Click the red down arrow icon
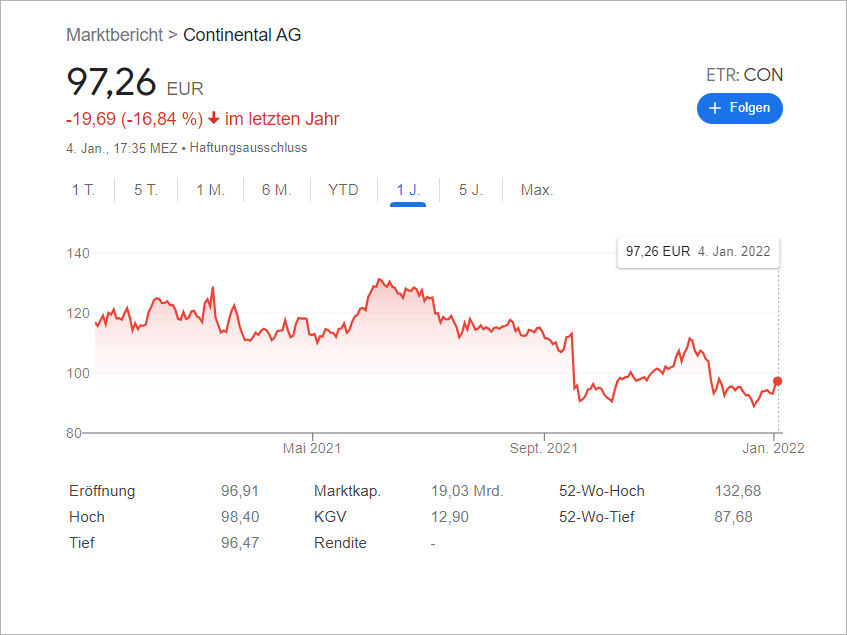Image resolution: width=847 pixels, height=635 pixels. coord(213,119)
